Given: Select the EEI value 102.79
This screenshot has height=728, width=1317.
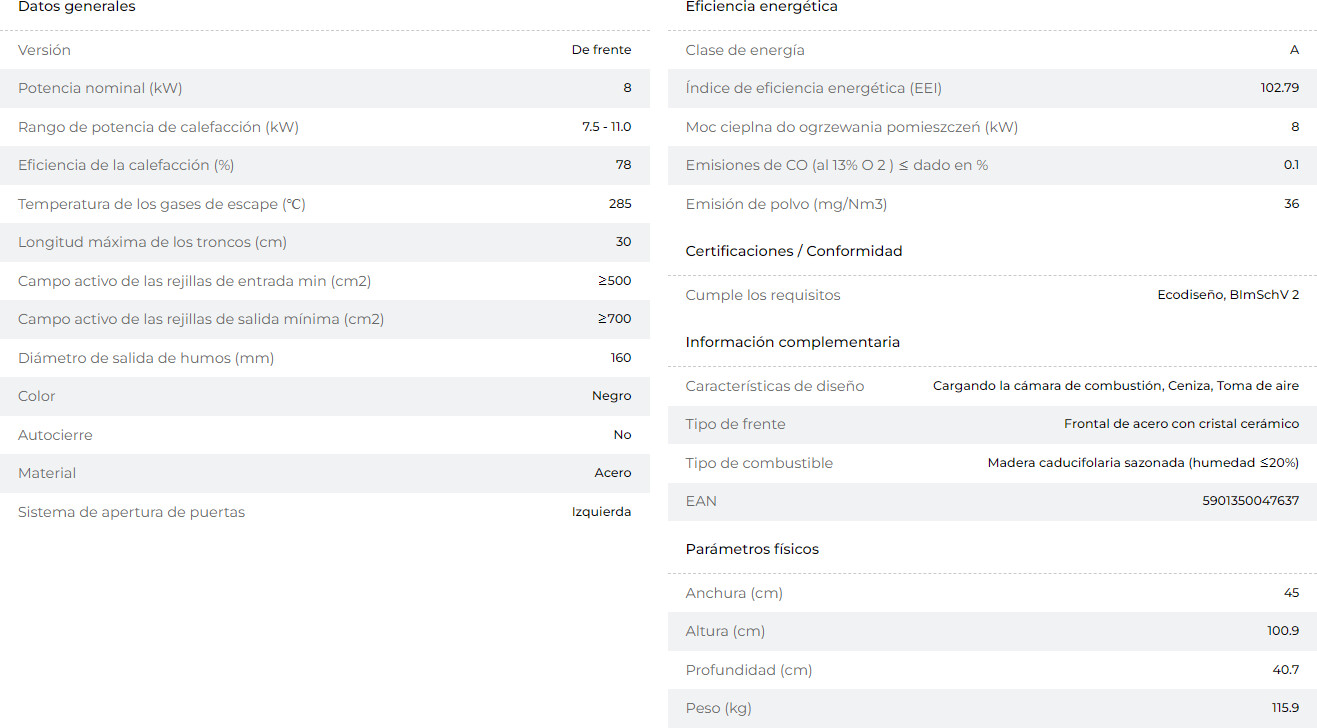Looking at the screenshot, I should coord(1279,88).
